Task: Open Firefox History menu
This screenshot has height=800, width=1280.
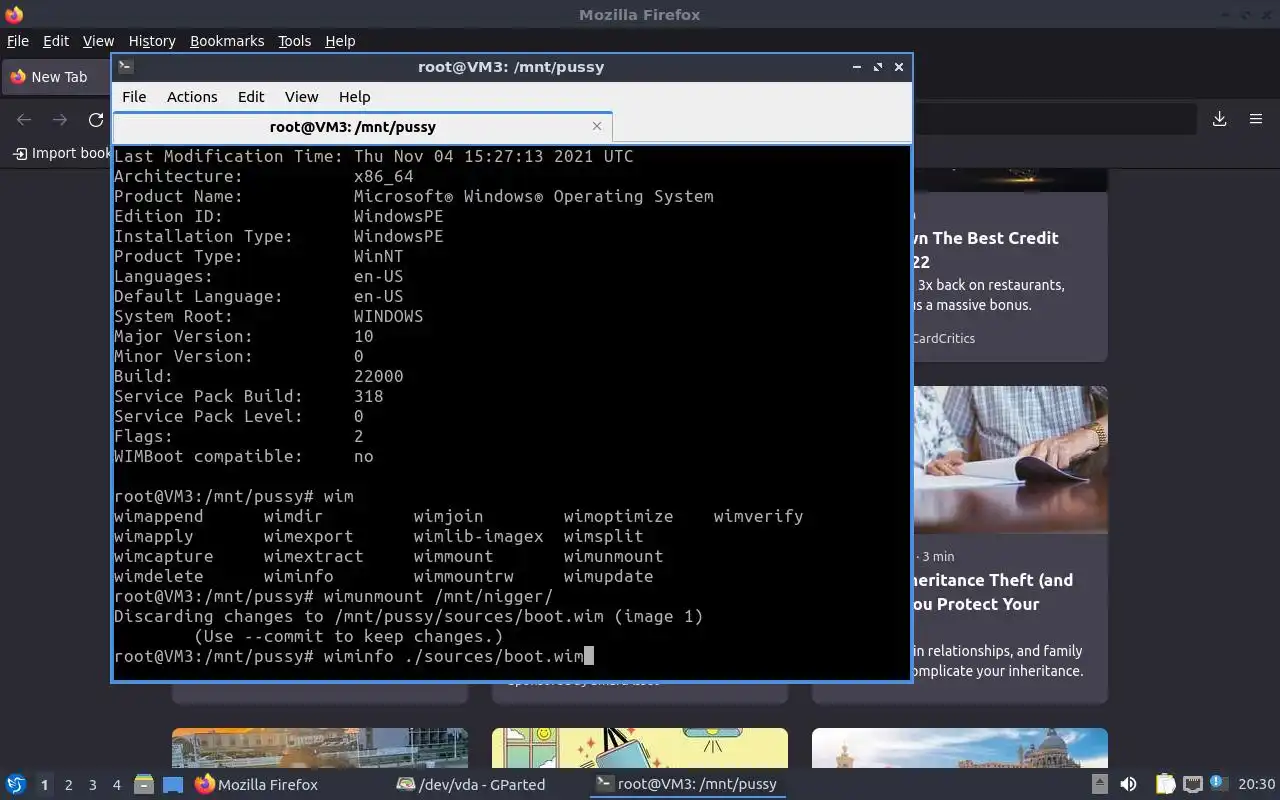Action: [x=152, y=41]
